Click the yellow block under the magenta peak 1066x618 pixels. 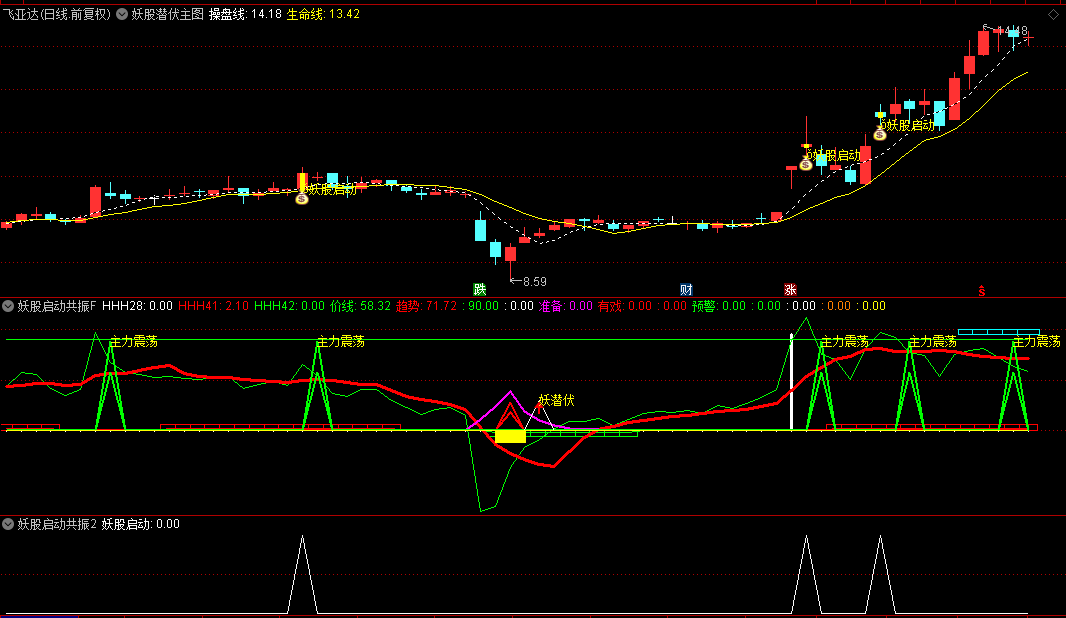click(x=510, y=436)
